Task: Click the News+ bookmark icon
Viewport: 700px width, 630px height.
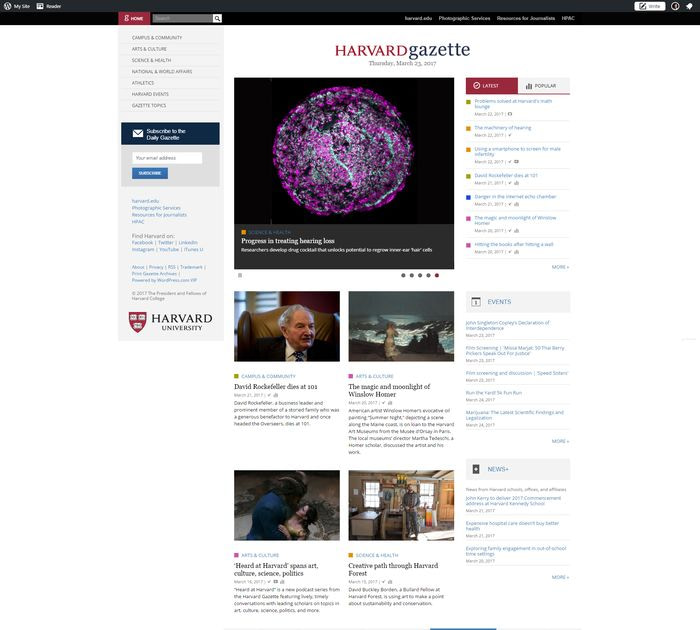Action: point(476,469)
